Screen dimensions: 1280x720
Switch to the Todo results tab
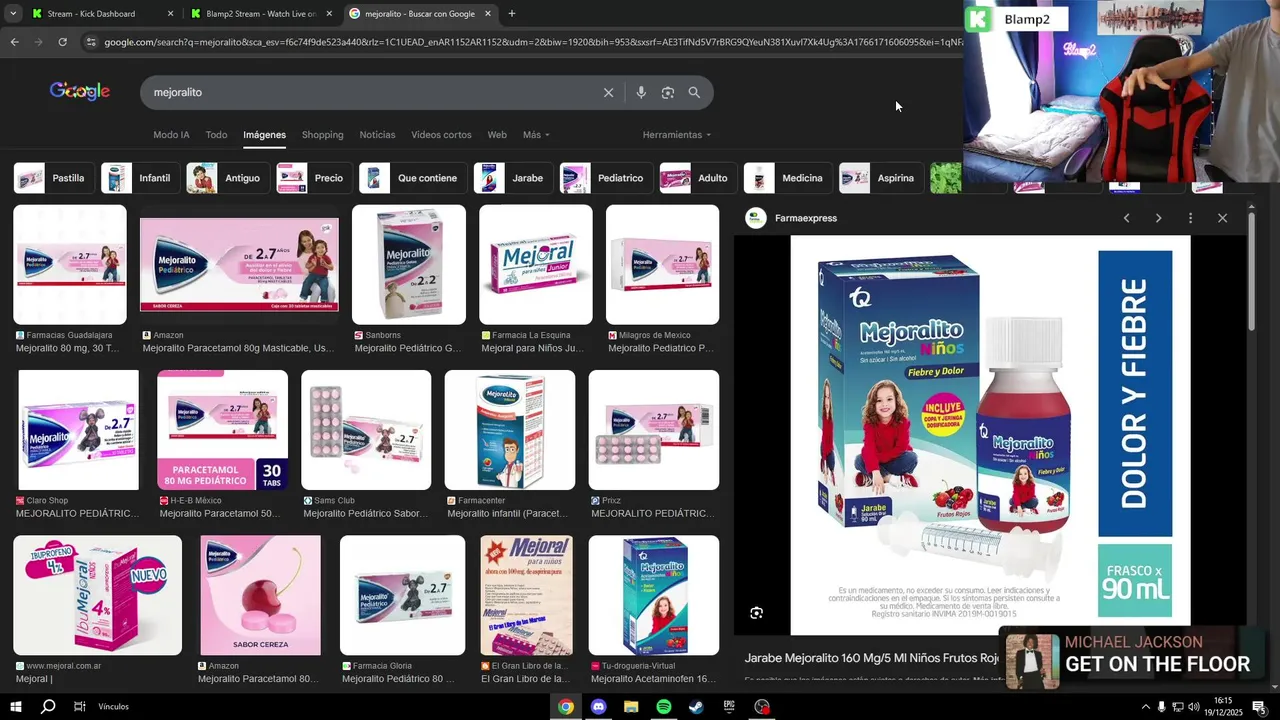click(216, 135)
